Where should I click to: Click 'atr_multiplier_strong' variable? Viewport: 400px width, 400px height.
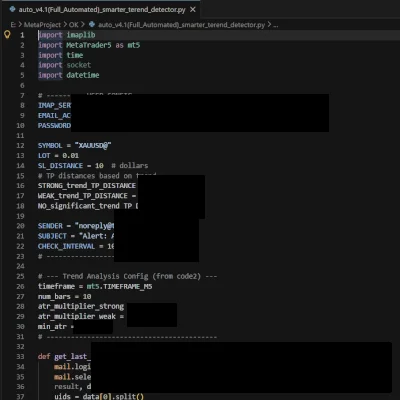pos(81,306)
